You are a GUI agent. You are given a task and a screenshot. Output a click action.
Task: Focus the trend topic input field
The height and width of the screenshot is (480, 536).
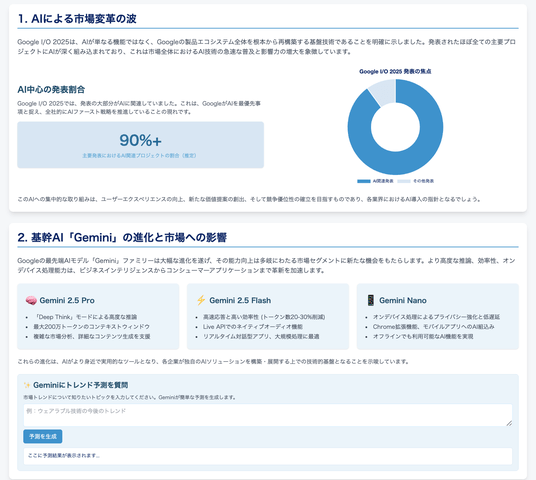tap(268, 415)
